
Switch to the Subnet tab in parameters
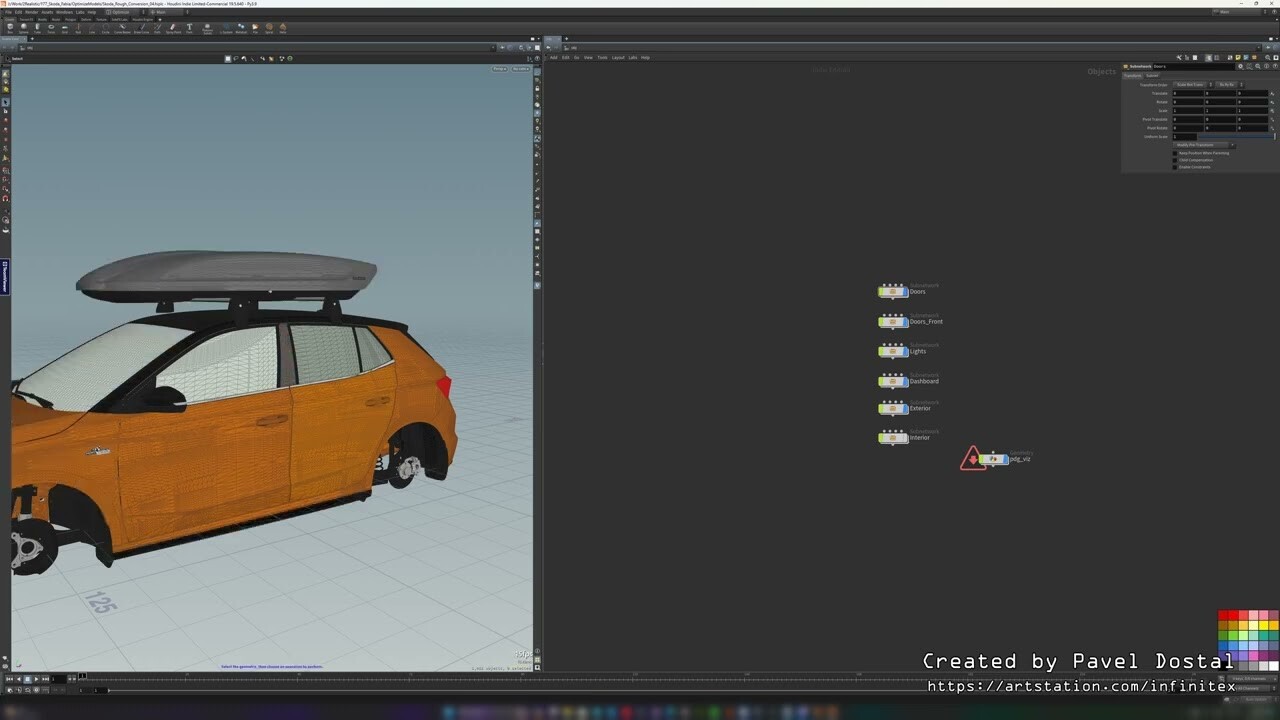pyautogui.click(x=1152, y=75)
